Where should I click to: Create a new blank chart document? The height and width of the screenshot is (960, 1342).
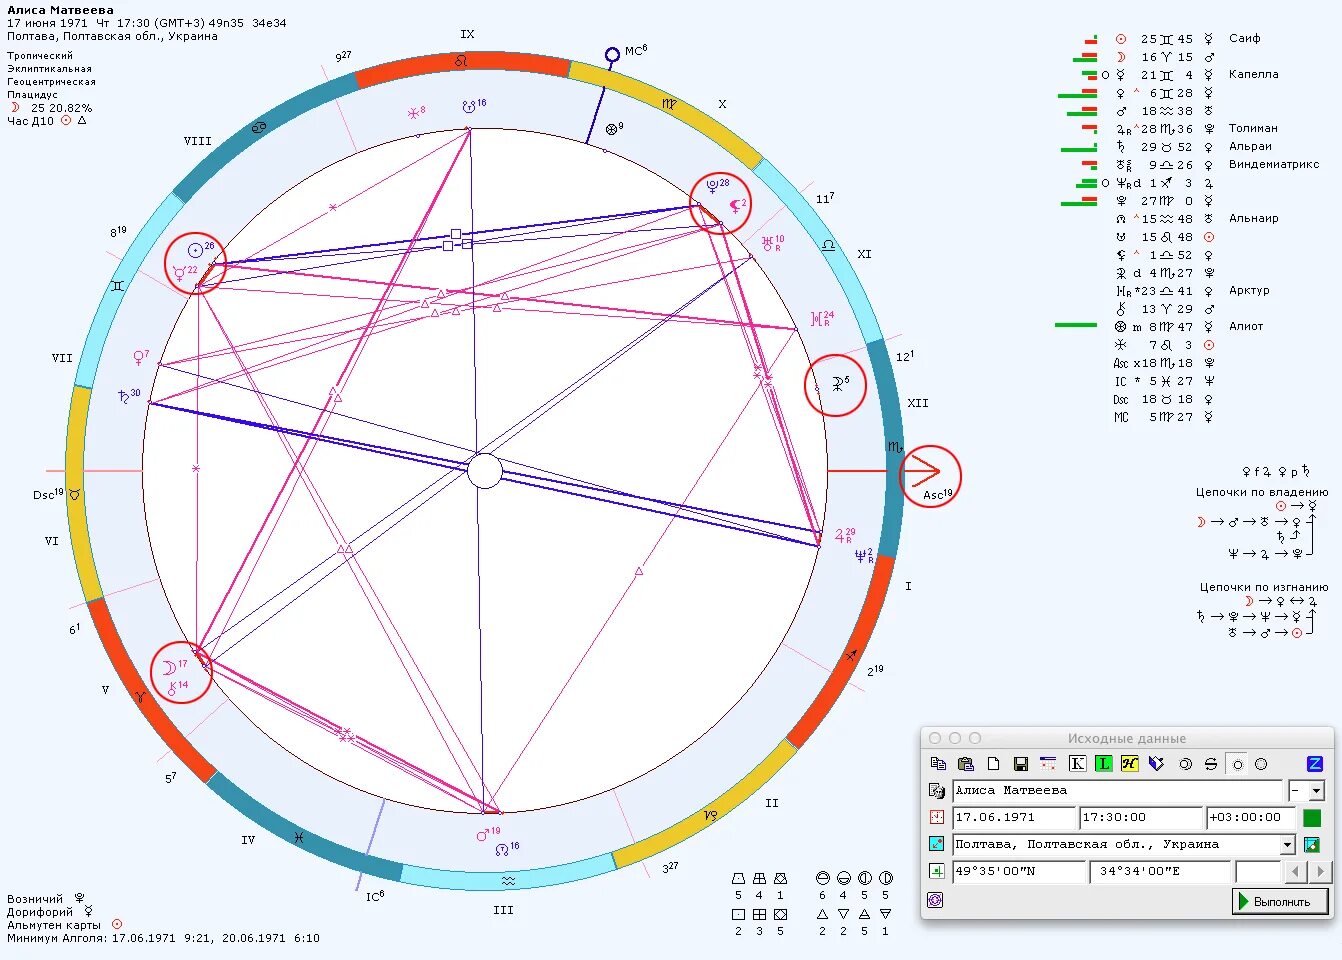(993, 764)
